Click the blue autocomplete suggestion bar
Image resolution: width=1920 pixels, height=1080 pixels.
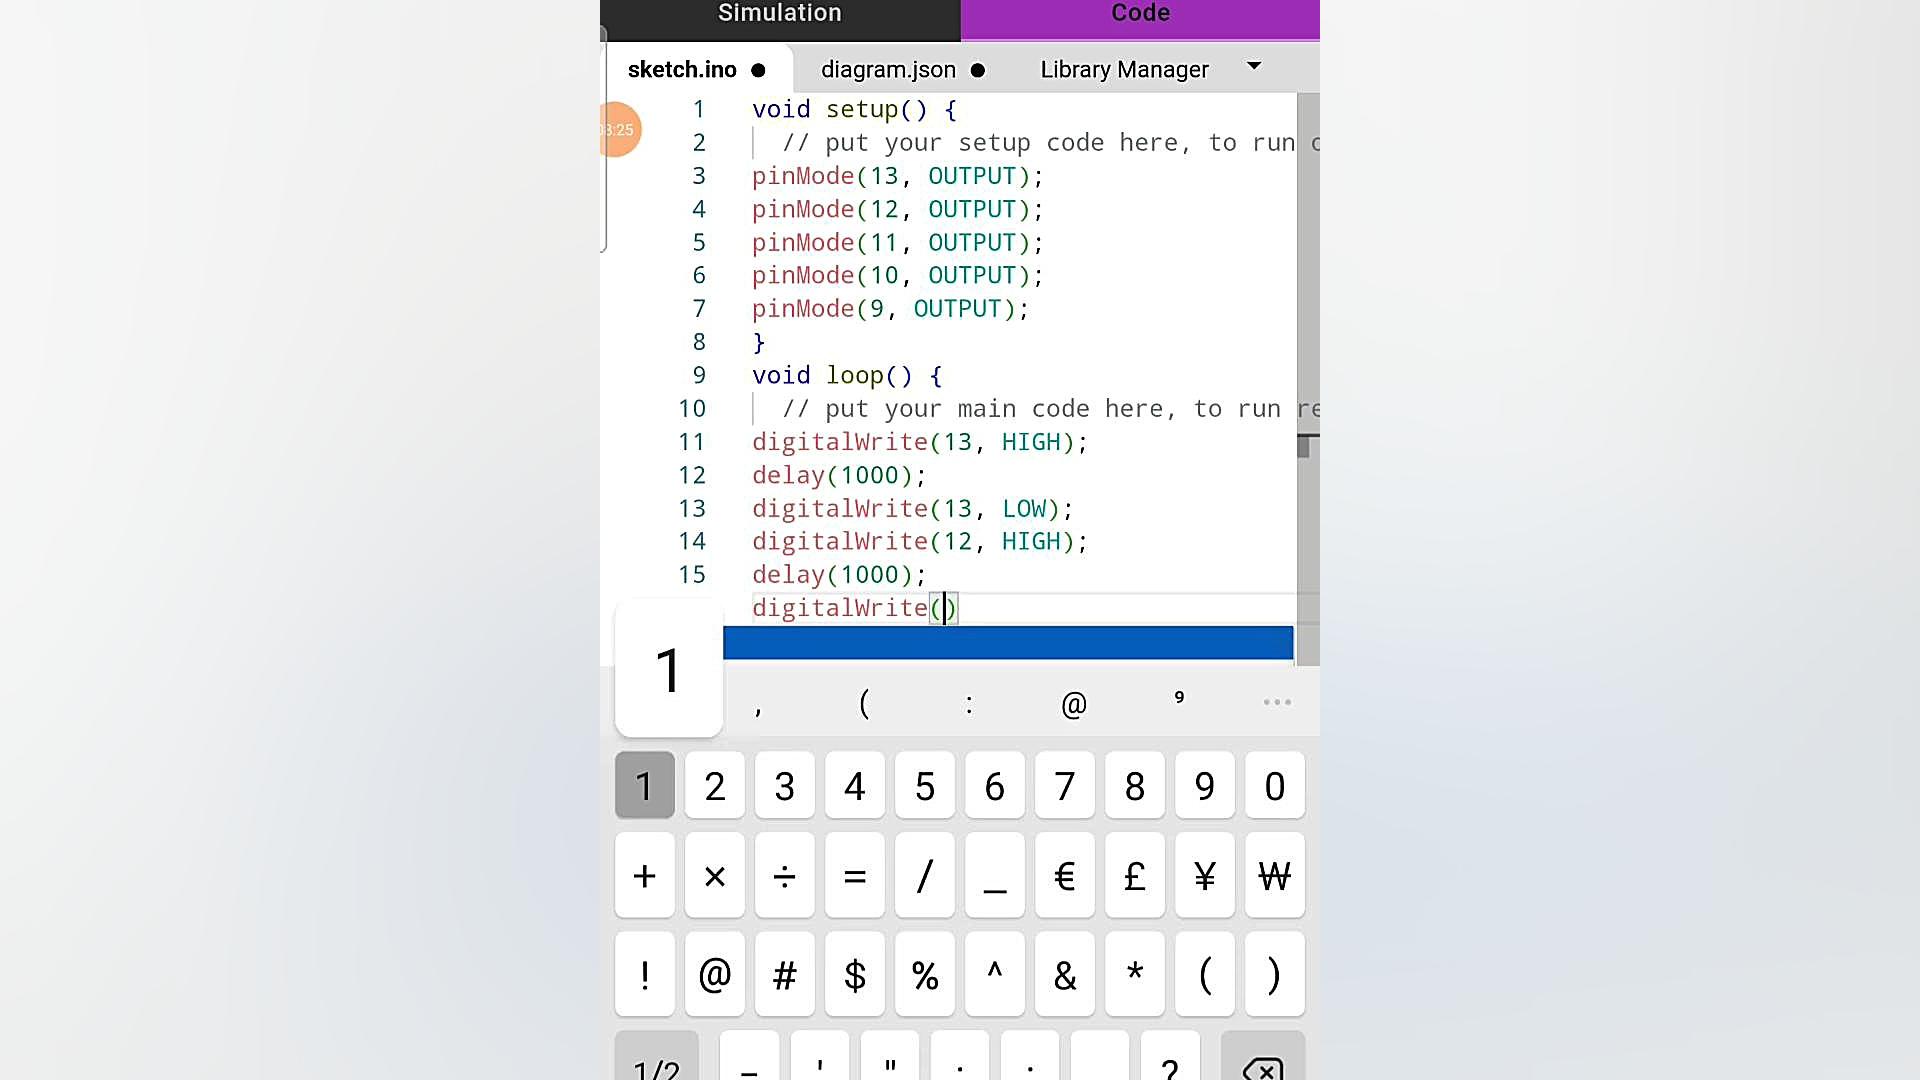[1007, 643]
